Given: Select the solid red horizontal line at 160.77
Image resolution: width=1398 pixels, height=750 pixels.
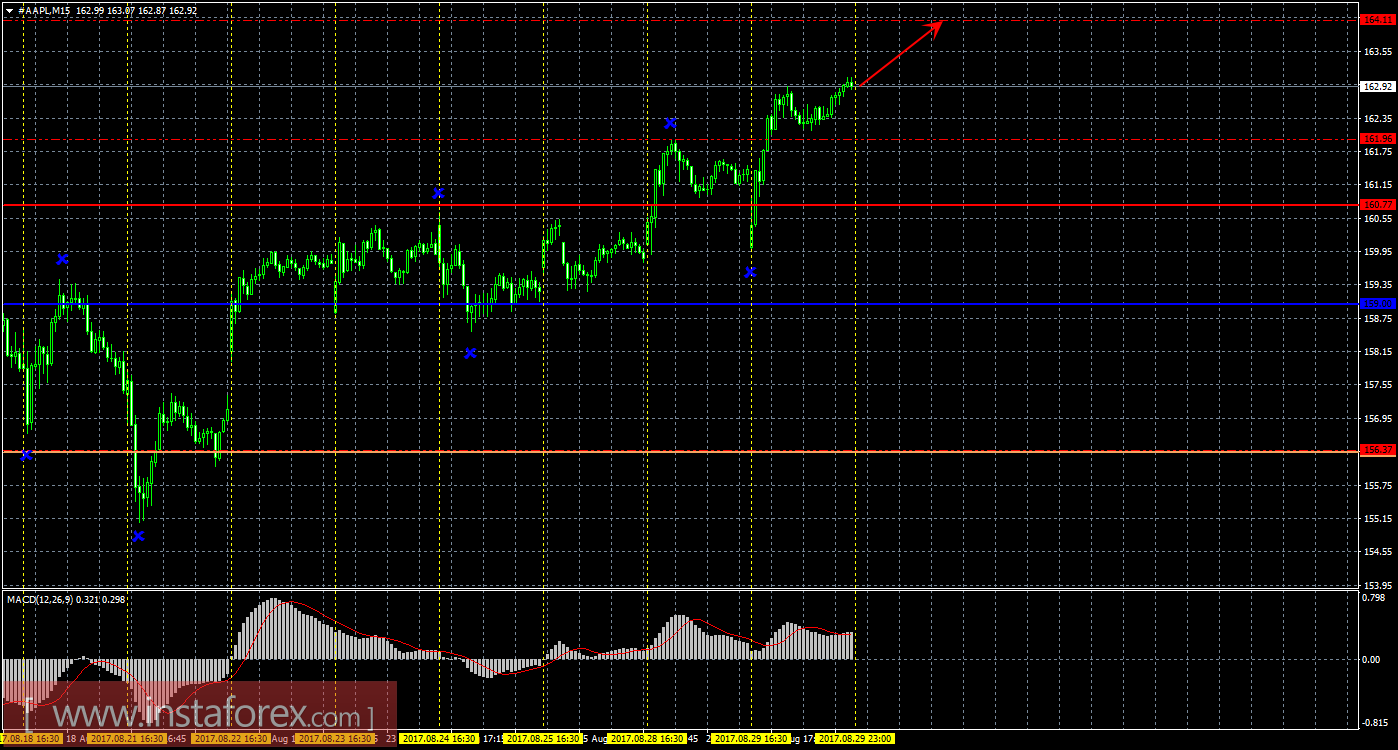Looking at the screenshot, I should (680, 205).
